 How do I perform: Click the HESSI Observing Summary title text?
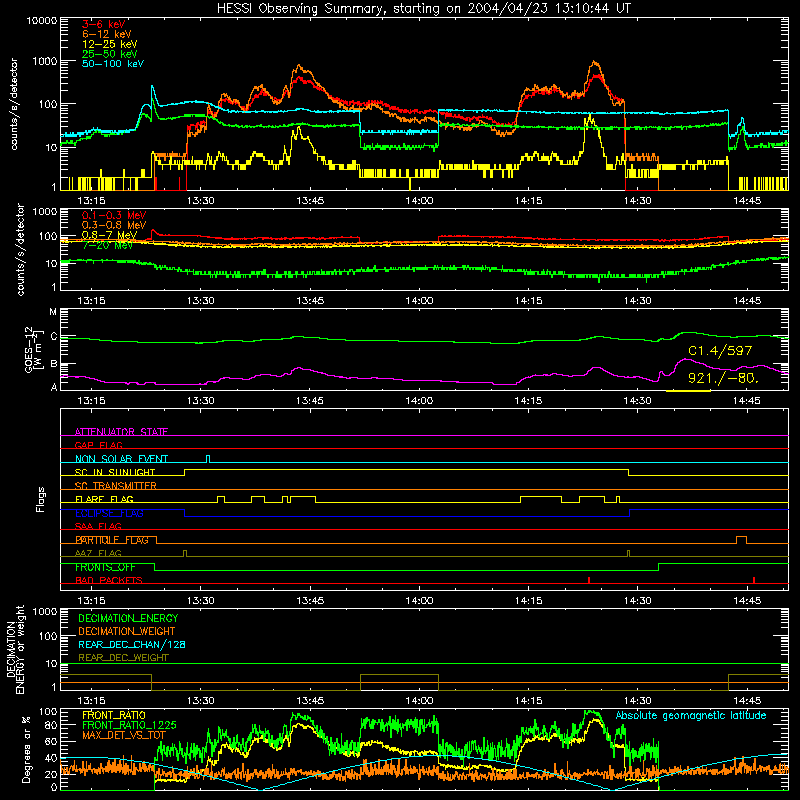coord(423,8)
